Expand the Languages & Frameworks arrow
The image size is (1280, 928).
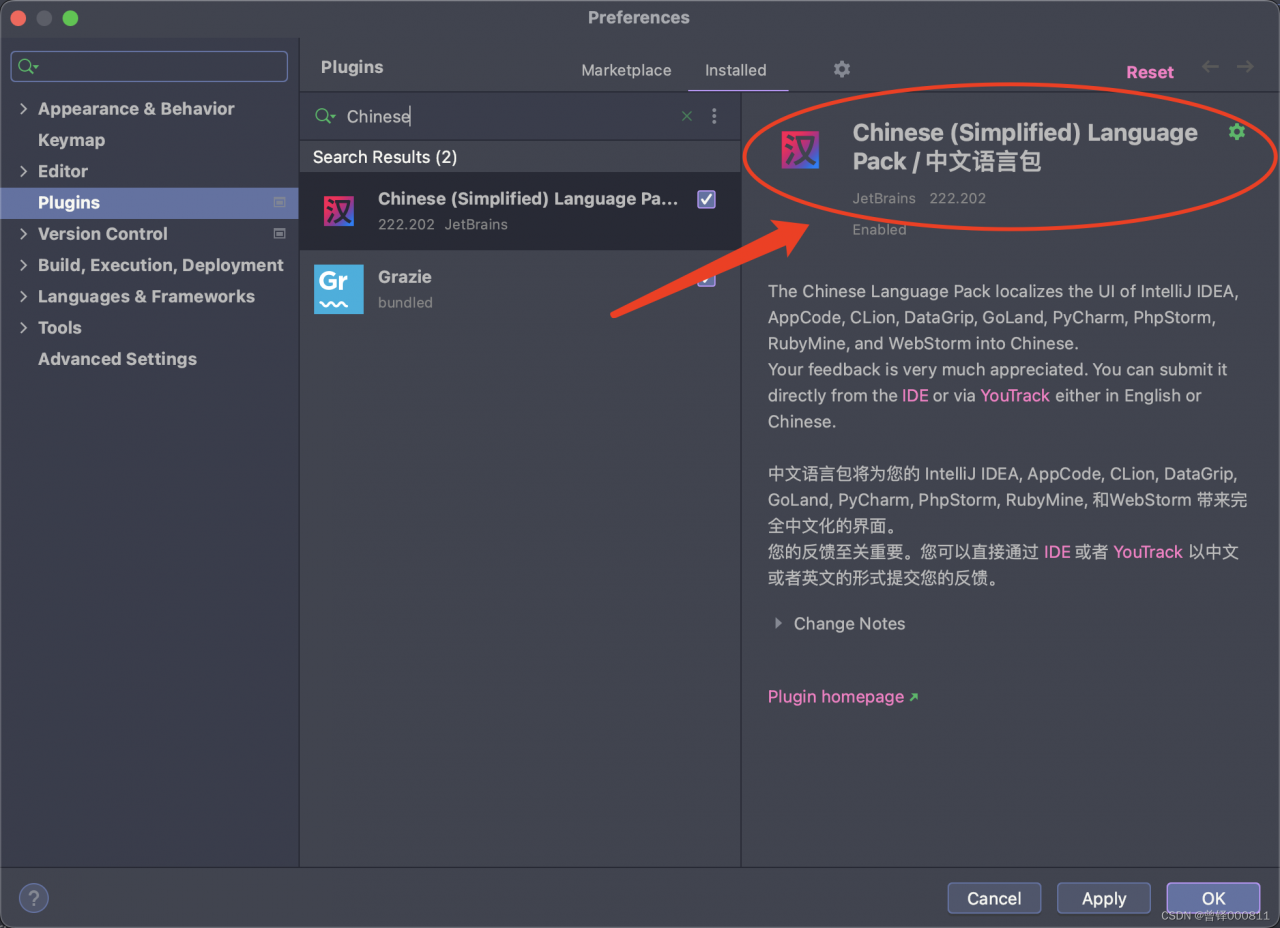click(23, 296)
